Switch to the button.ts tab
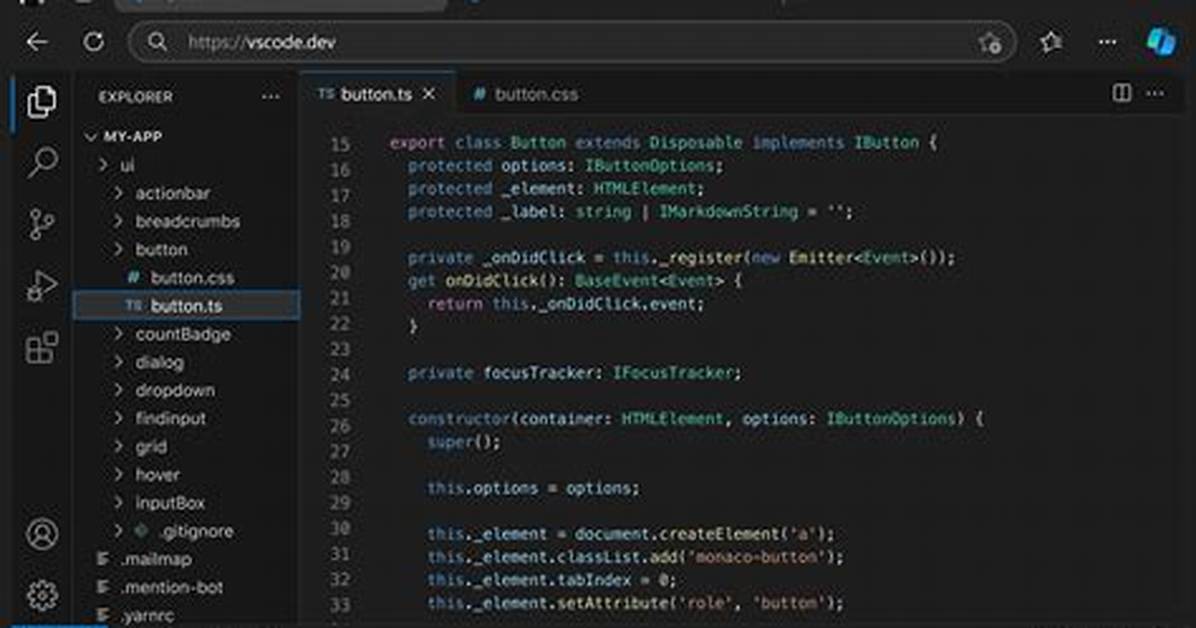The image size is (1196, 628). click(x=377, y=94)
